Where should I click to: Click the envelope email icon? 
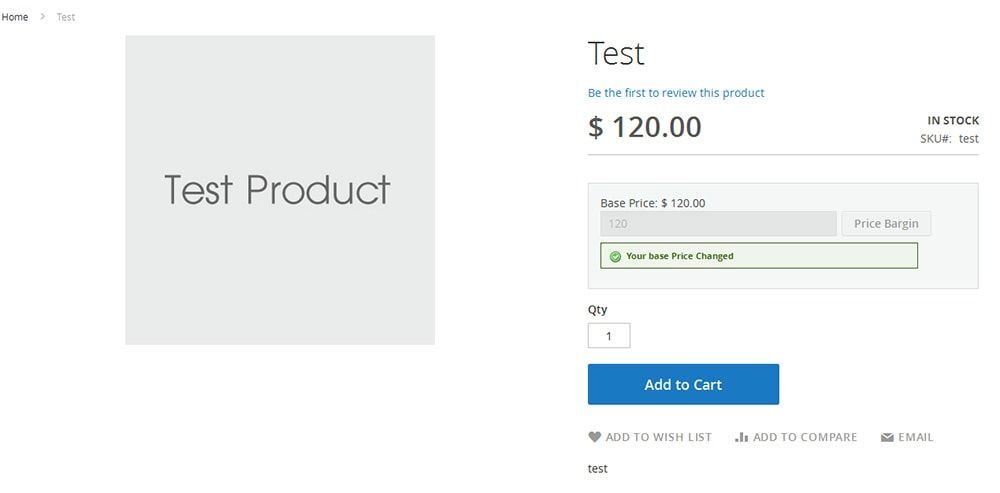coord(887,438)
